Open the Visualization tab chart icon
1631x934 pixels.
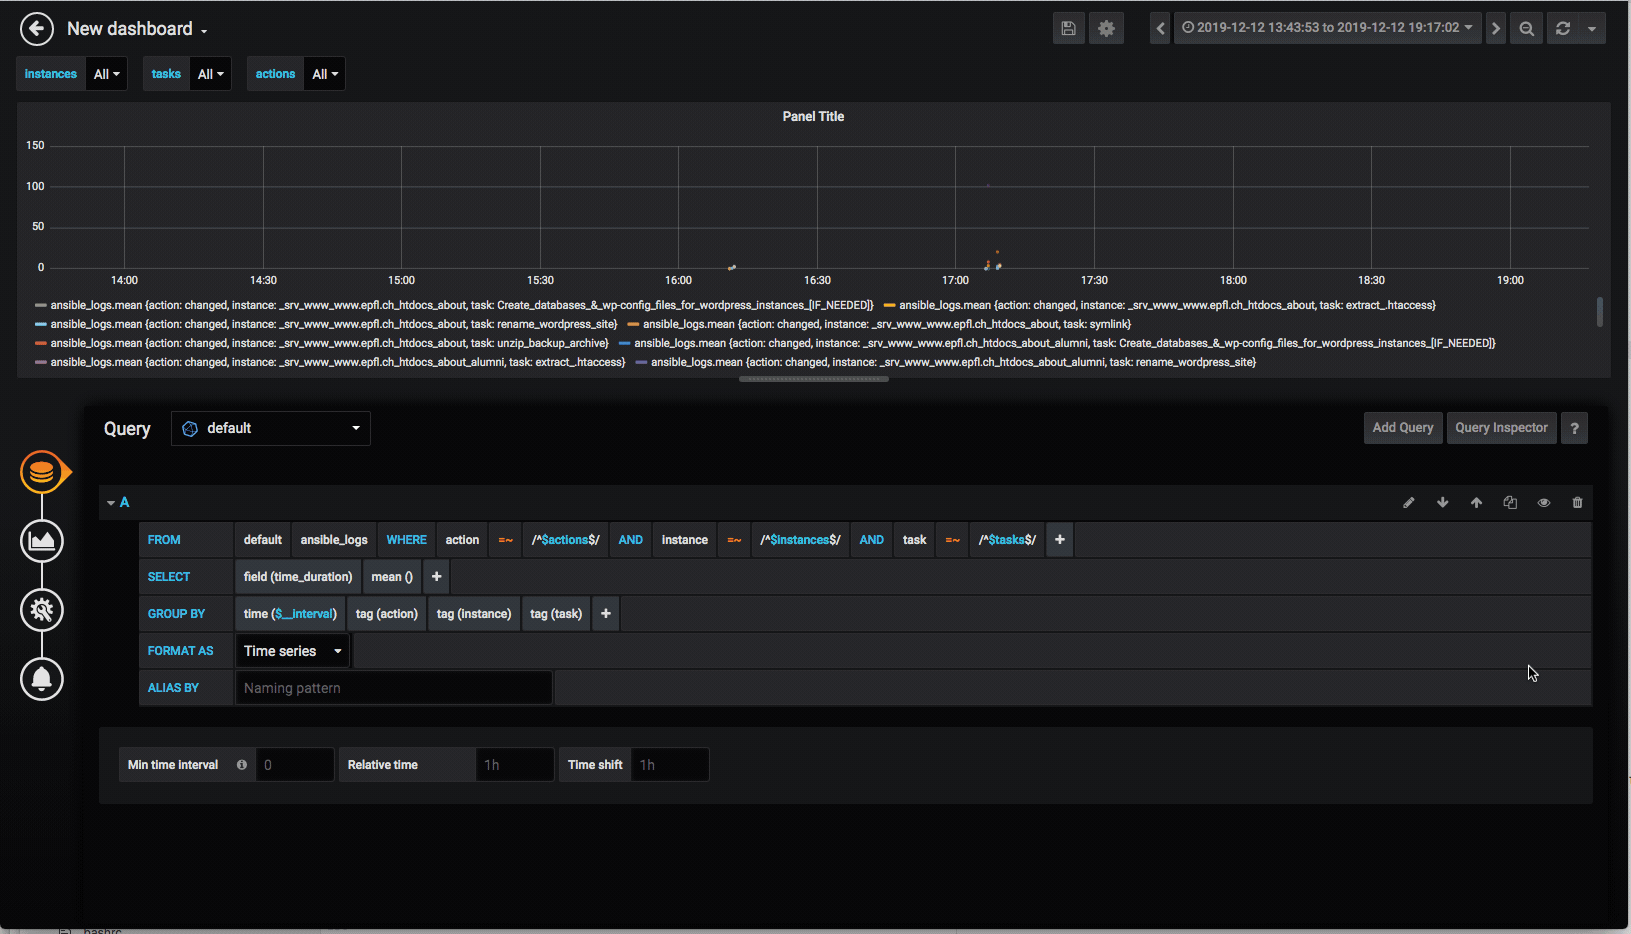coord(42,541)
